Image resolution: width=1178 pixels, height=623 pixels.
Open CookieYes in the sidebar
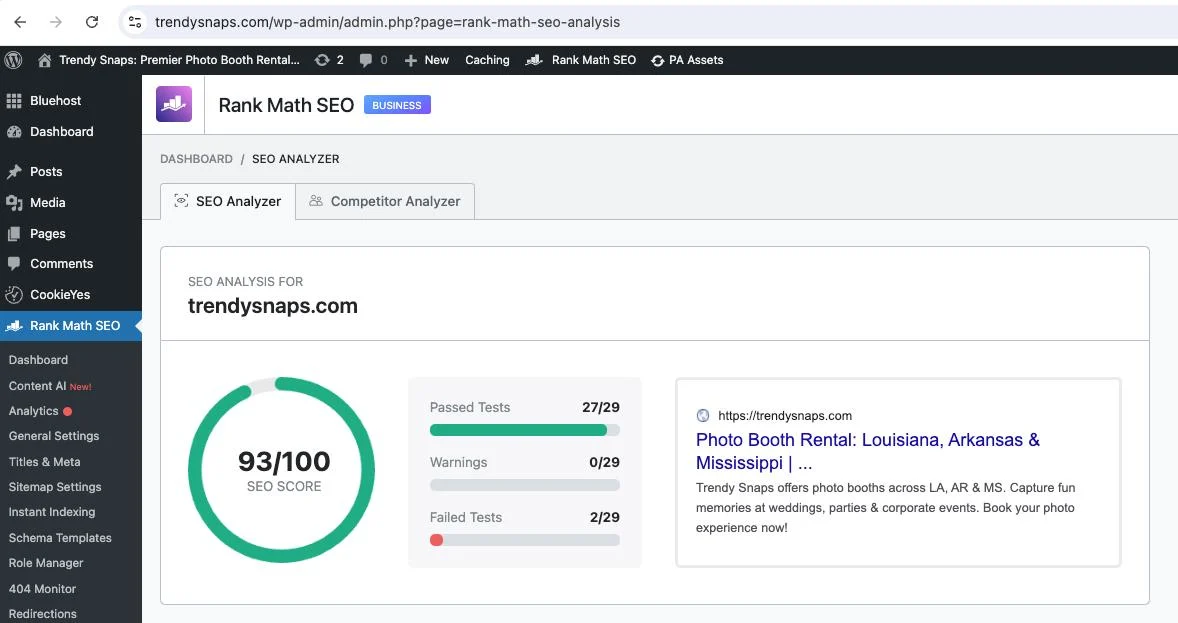point(60,295)
